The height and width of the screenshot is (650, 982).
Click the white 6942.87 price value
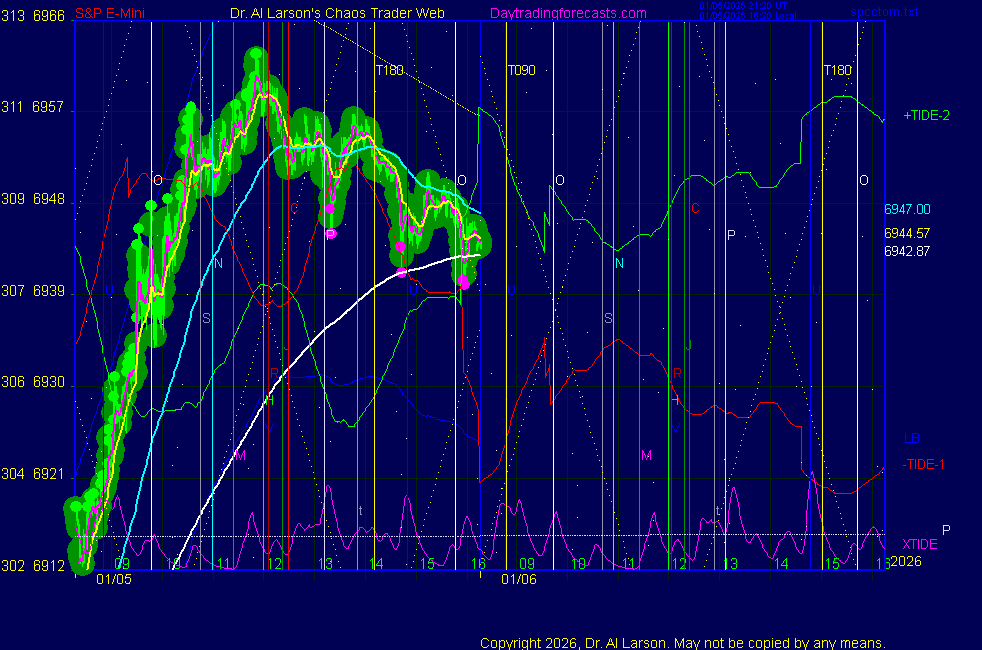[x=906, y=251]
